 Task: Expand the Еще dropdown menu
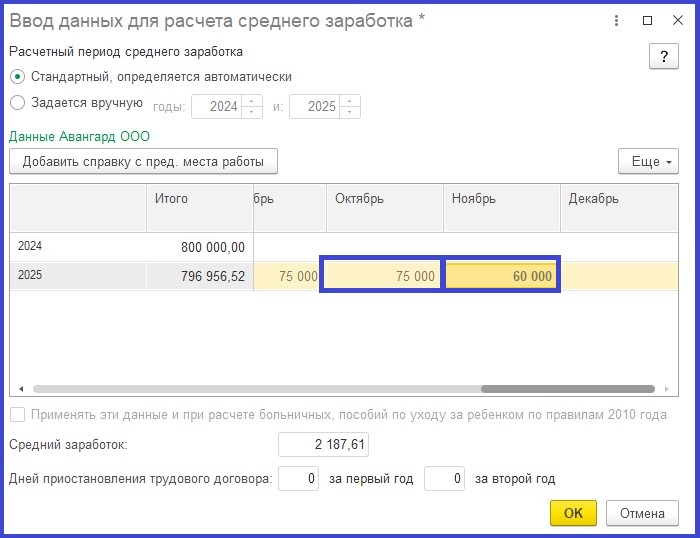648,161
